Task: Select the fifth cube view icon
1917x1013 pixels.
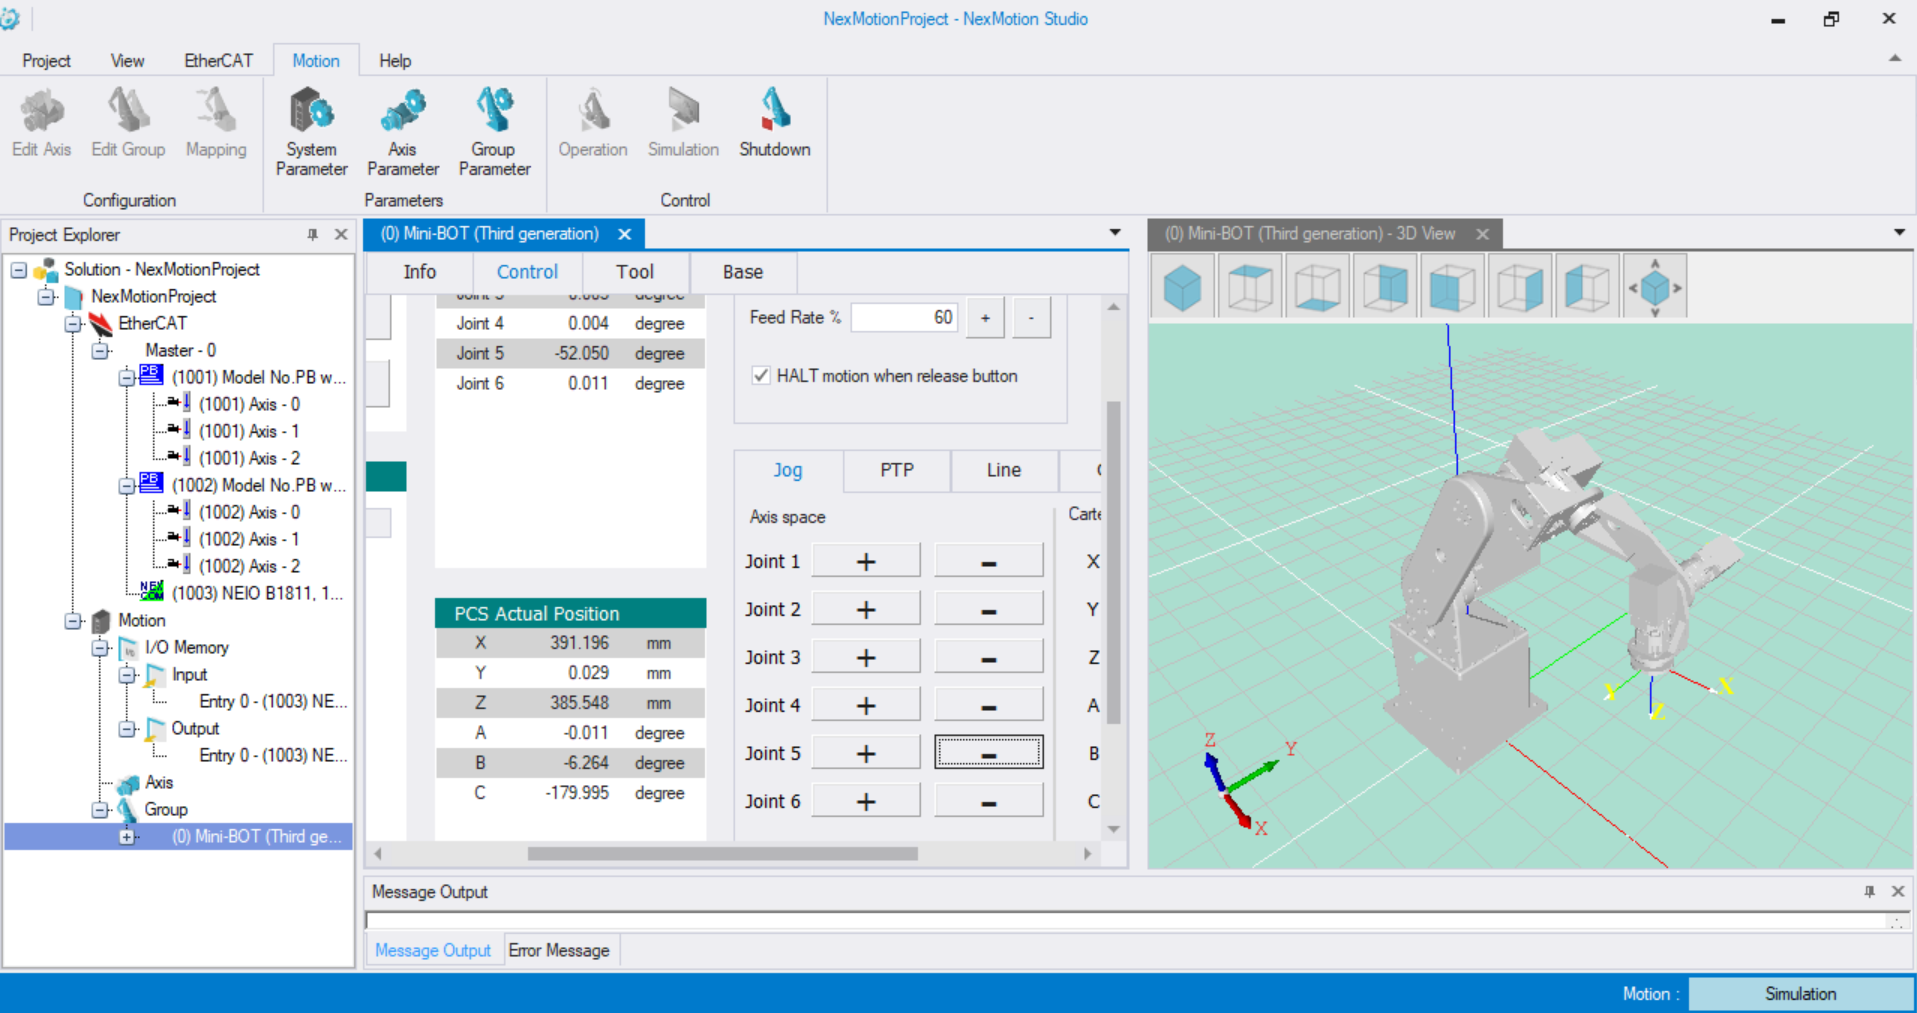Action: 1452,287
